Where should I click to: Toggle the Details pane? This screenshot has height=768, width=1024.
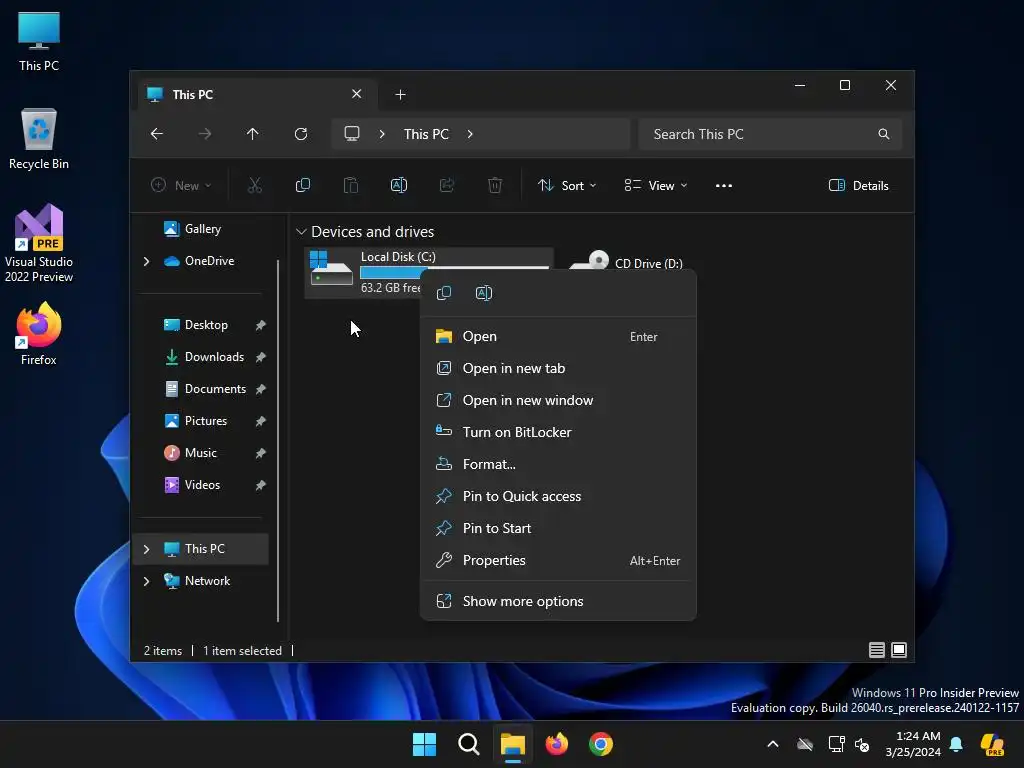[x=858, y=185]
